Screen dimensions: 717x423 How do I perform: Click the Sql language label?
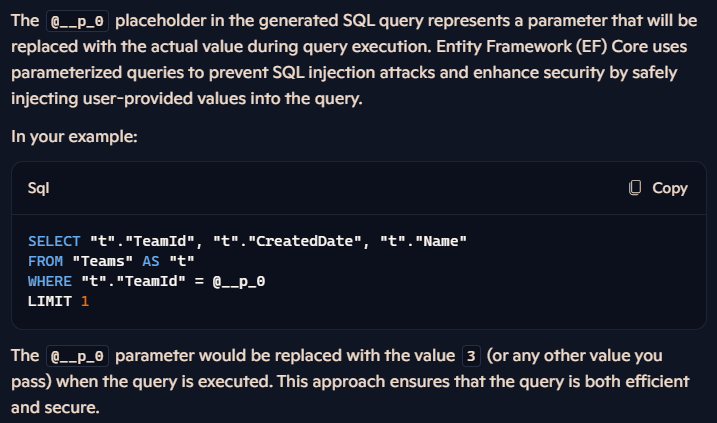pyautogui.click(x=38, y=188)
